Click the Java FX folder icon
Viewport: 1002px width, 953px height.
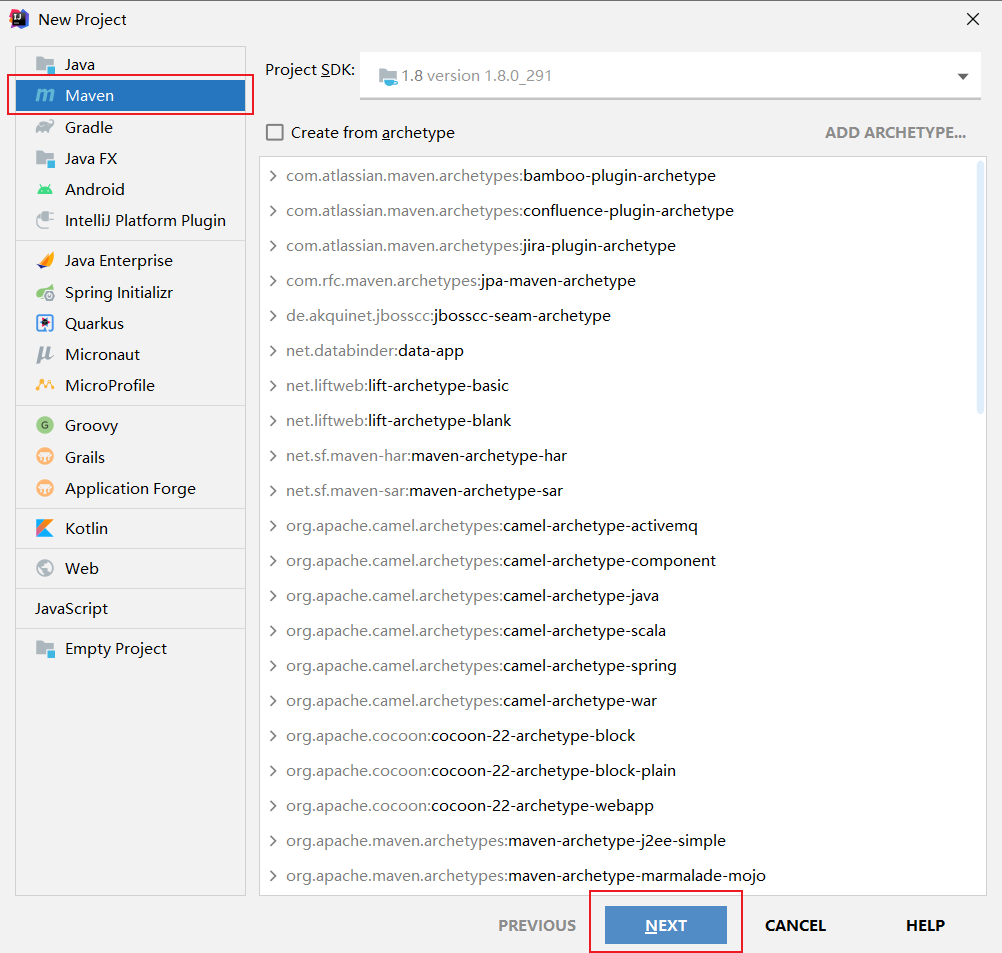pyautogui.click(x=45, y=159)
